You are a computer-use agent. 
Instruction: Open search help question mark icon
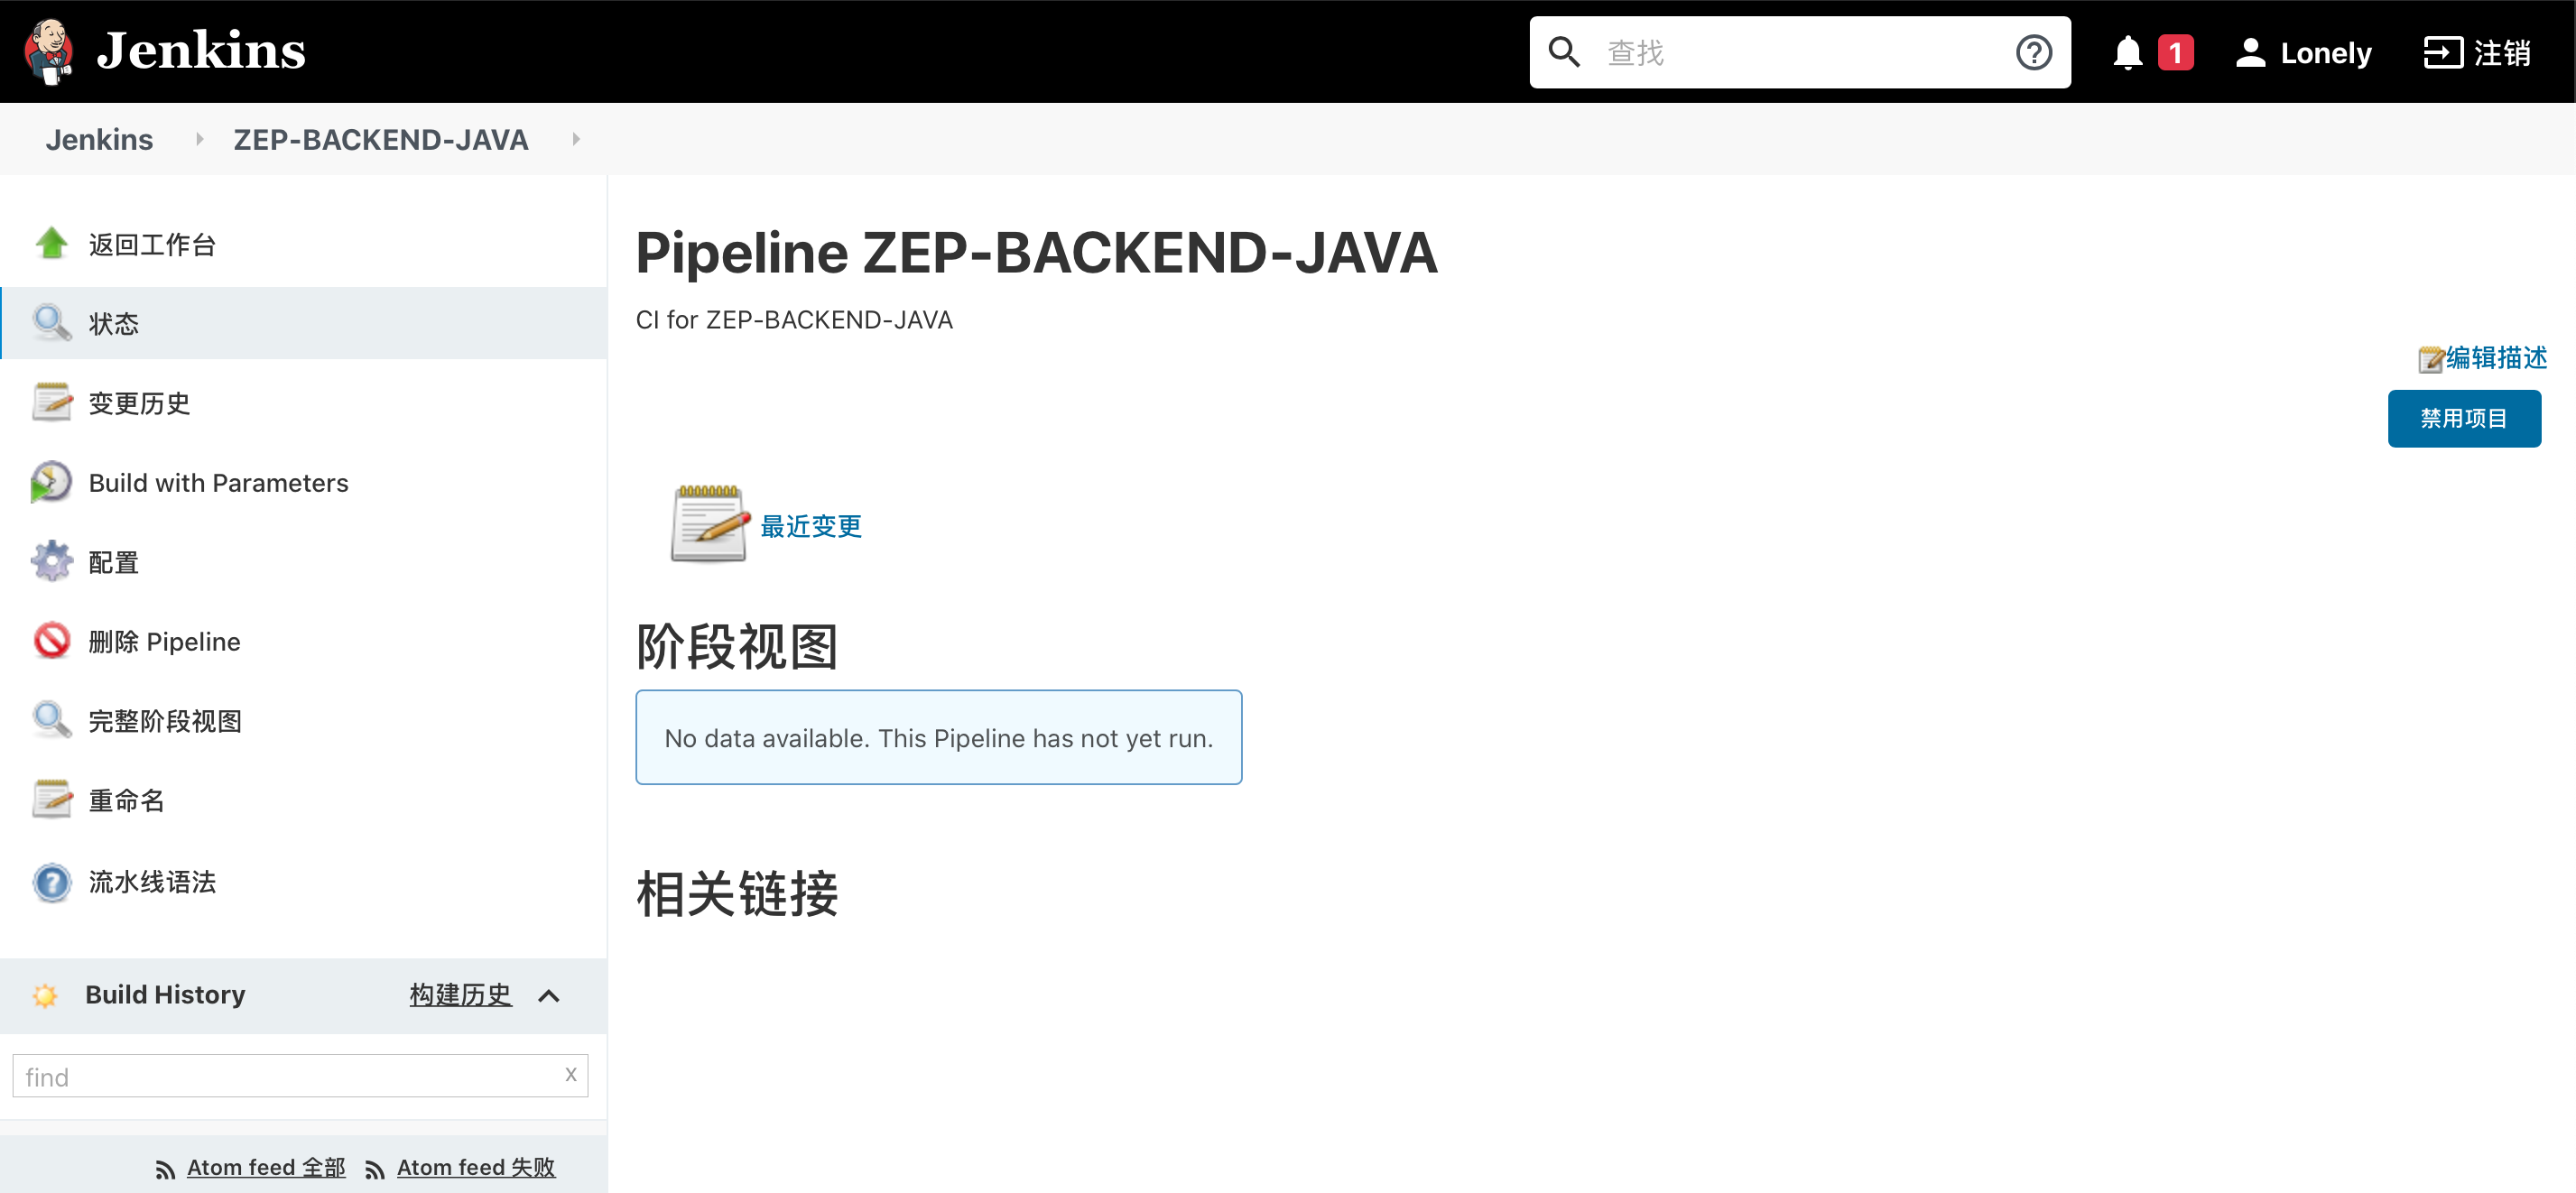pos(2033,52)
